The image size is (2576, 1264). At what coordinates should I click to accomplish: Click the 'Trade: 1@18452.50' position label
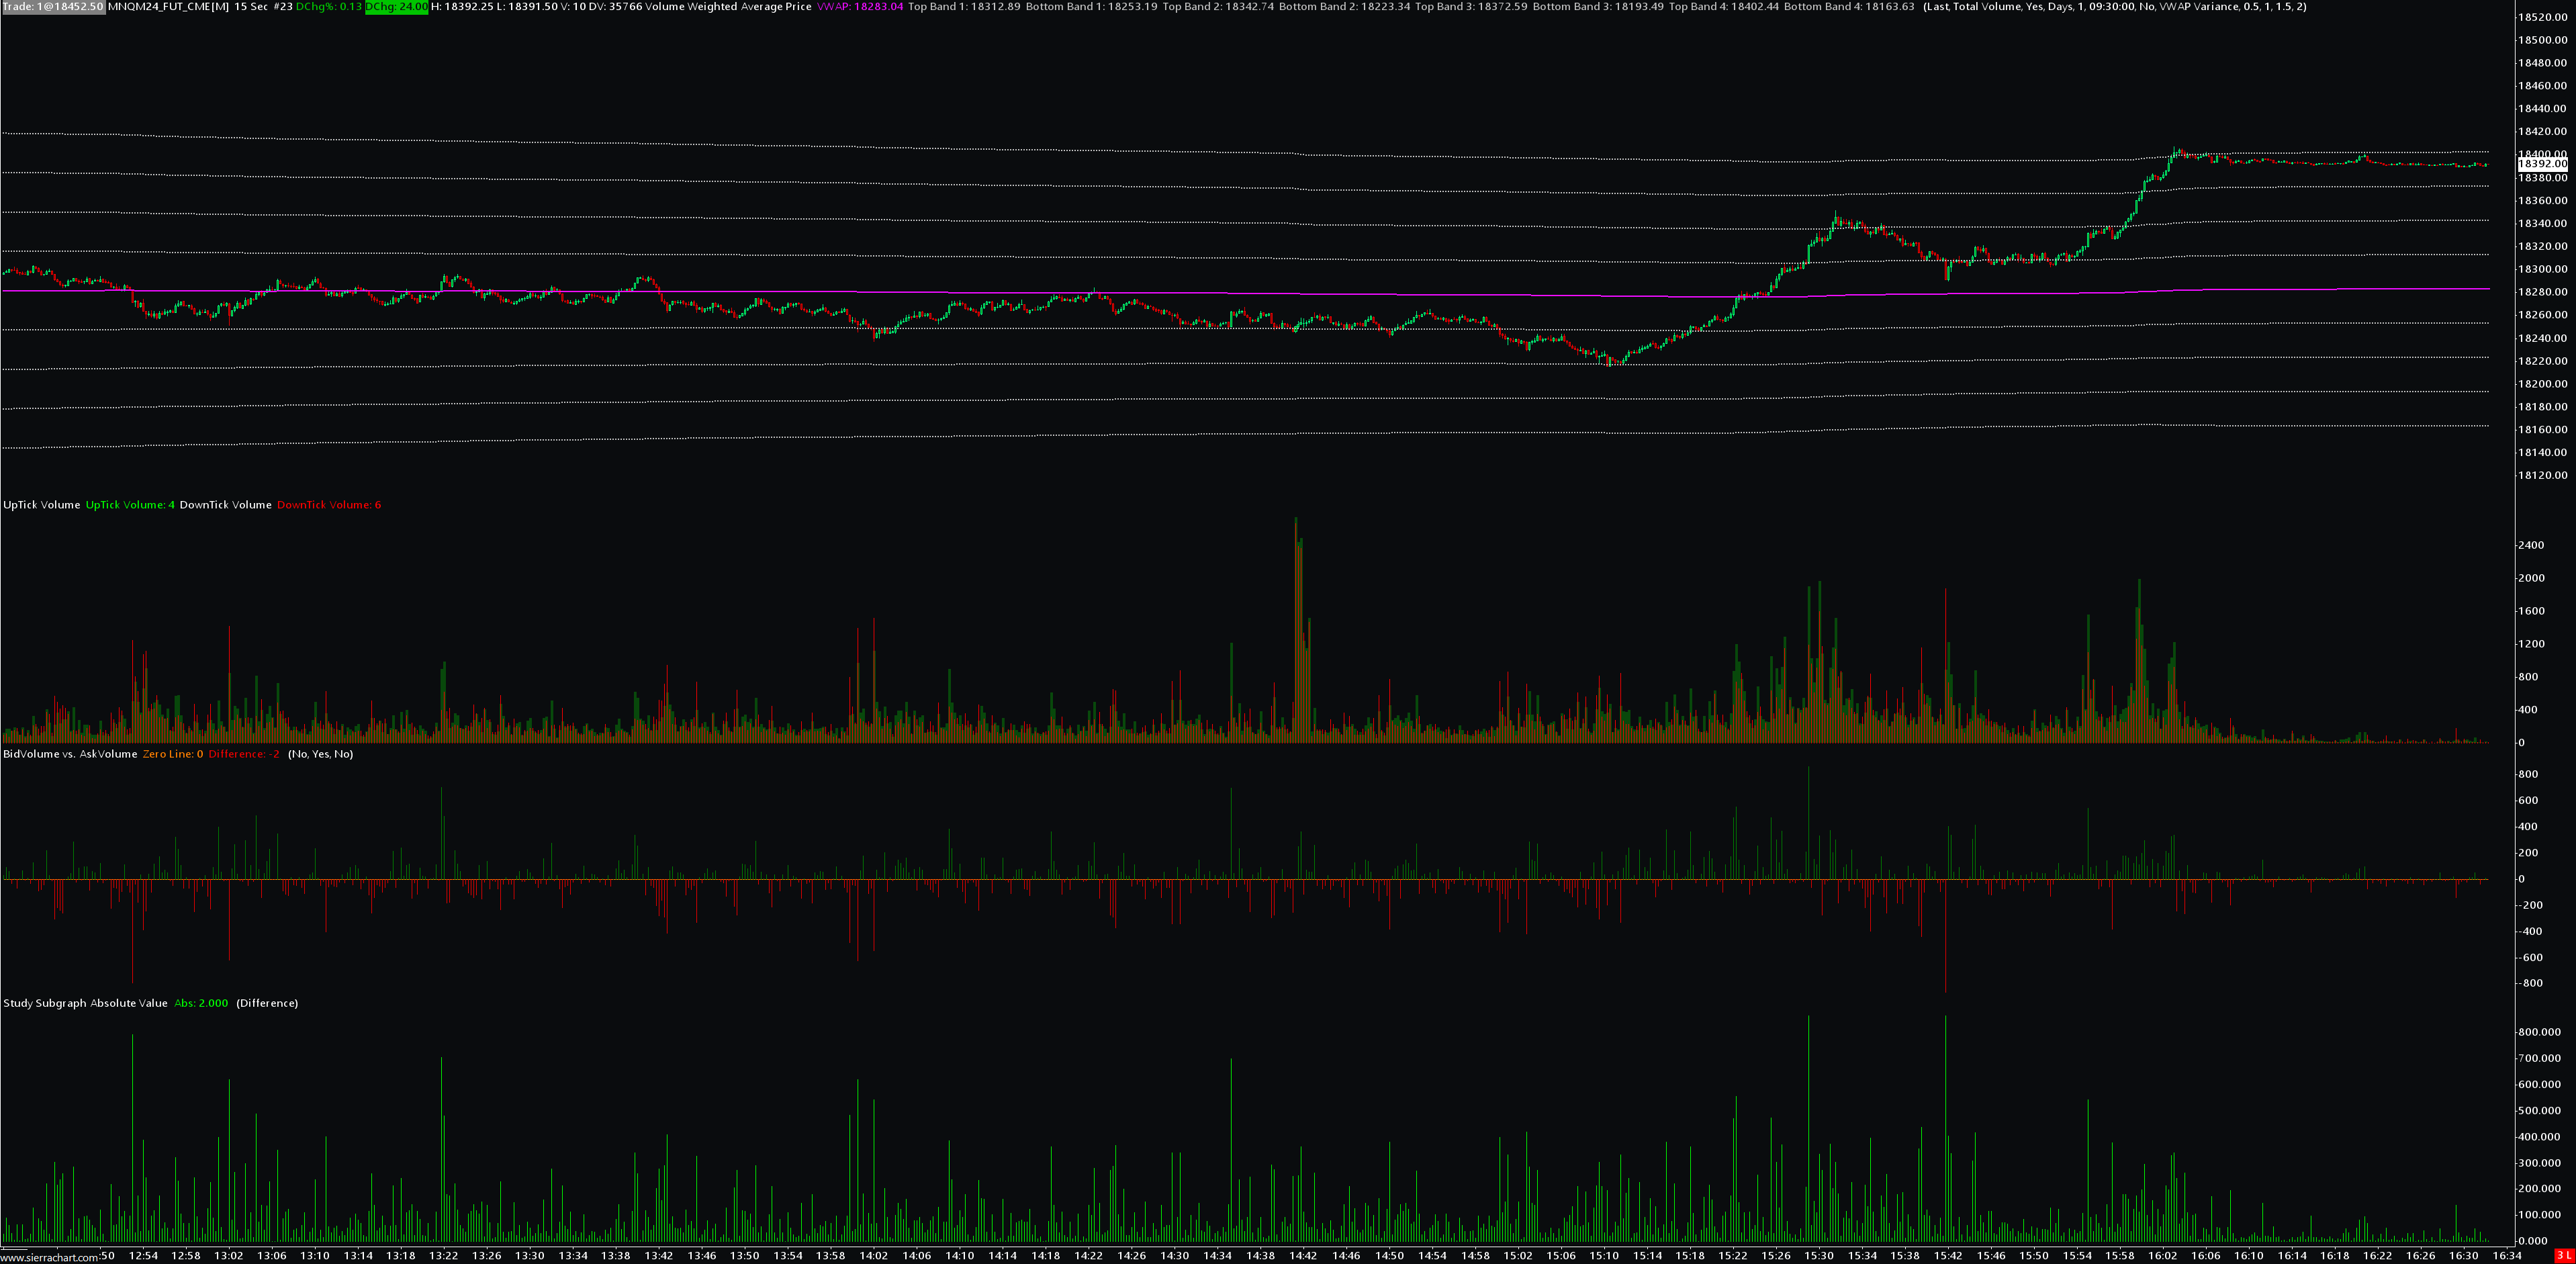pyautogui.click(x=53, y=7)
